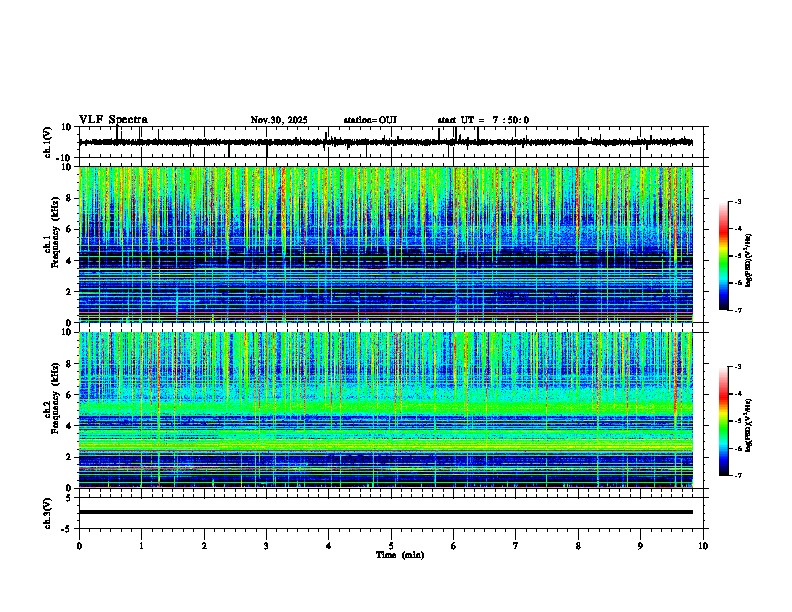Click inside the ch.1 spectrogram panel

pyautogui.click(x=386, y=244)
